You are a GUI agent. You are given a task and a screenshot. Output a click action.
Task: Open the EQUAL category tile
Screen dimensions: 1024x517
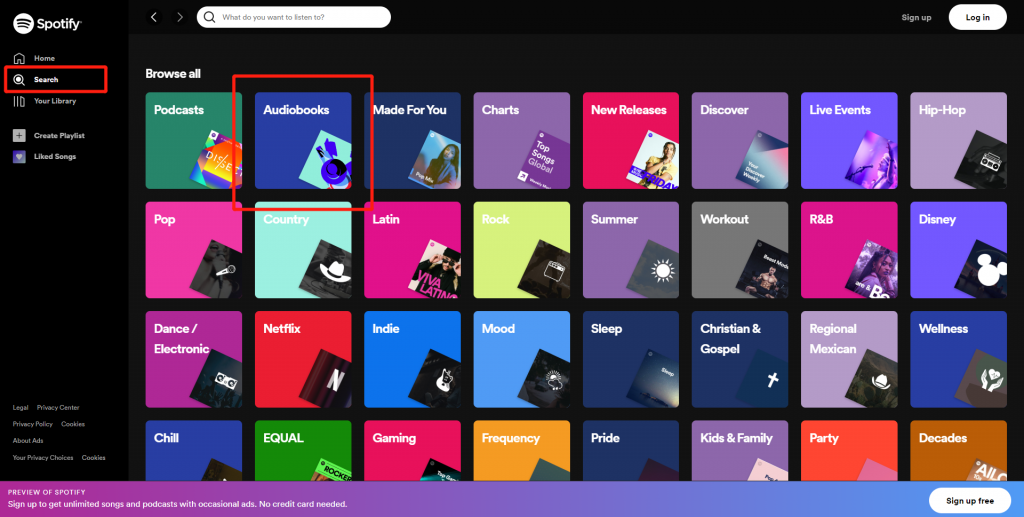coord(303,450)
